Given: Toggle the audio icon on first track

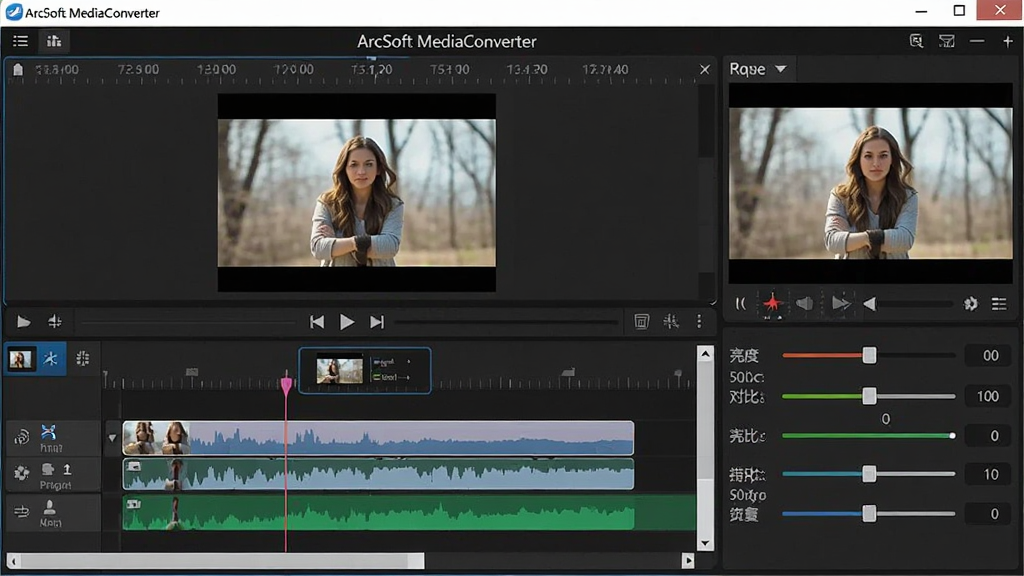Looking at the screenshot, I should point(22,438).
